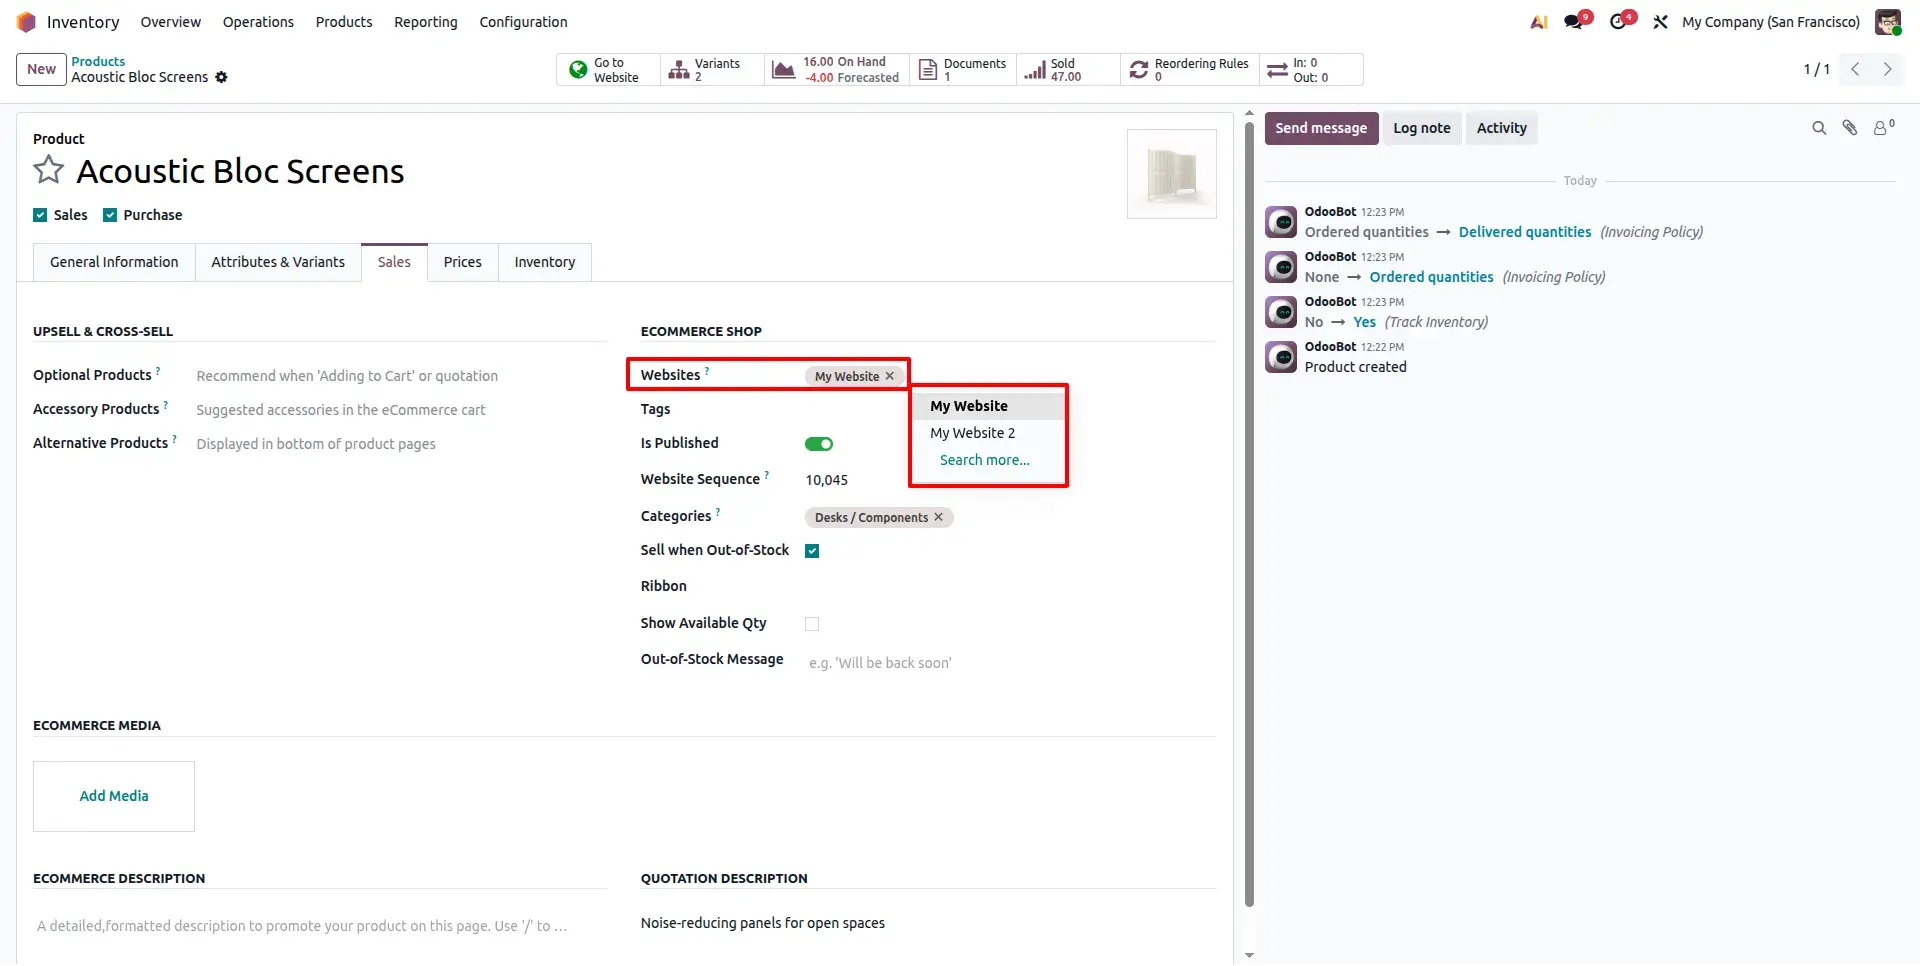Click the New button
Screen dimensions: 1920x966
(41, 69)
